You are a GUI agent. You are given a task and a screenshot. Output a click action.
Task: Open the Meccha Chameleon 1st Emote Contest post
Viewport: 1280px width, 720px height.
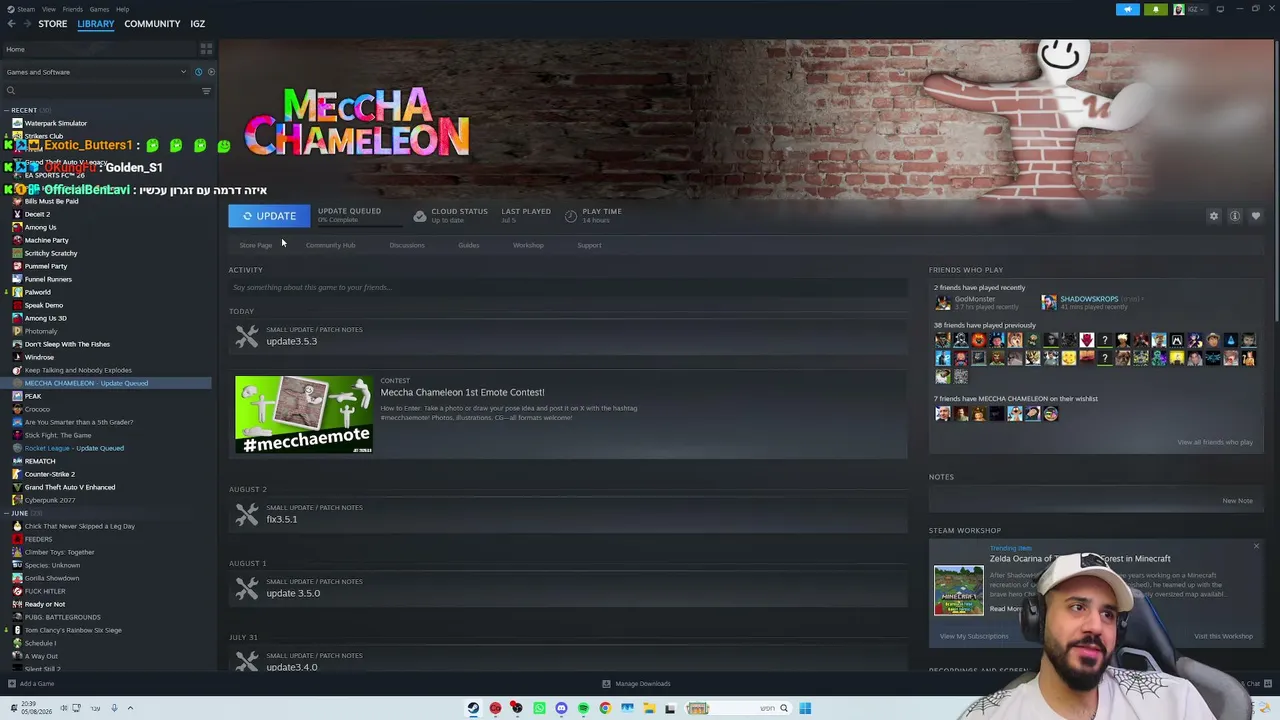462,392
